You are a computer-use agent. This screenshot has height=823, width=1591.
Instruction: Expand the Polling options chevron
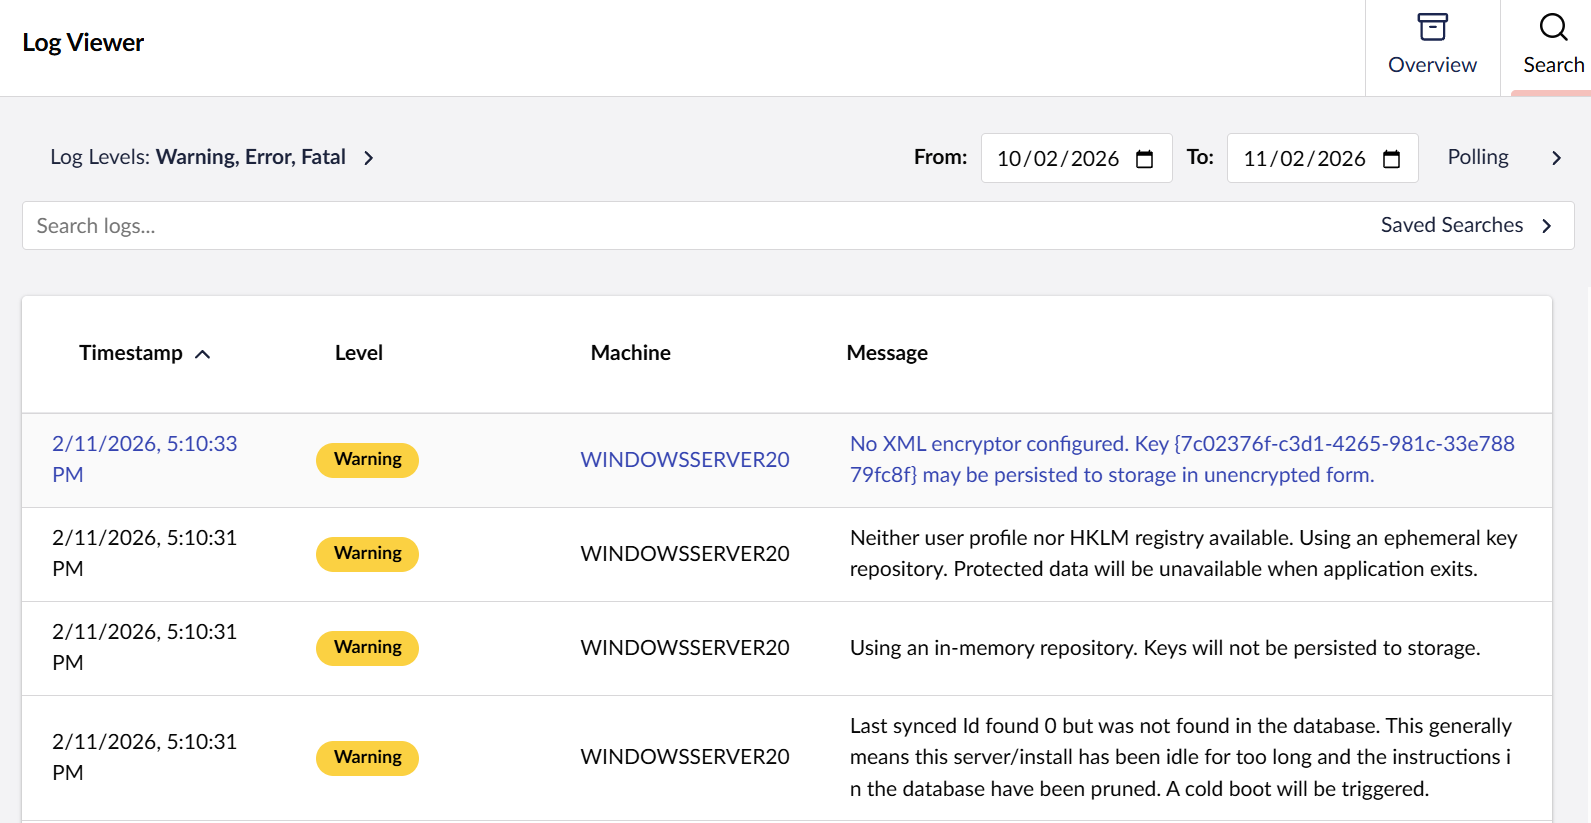tap(1555, 158)
